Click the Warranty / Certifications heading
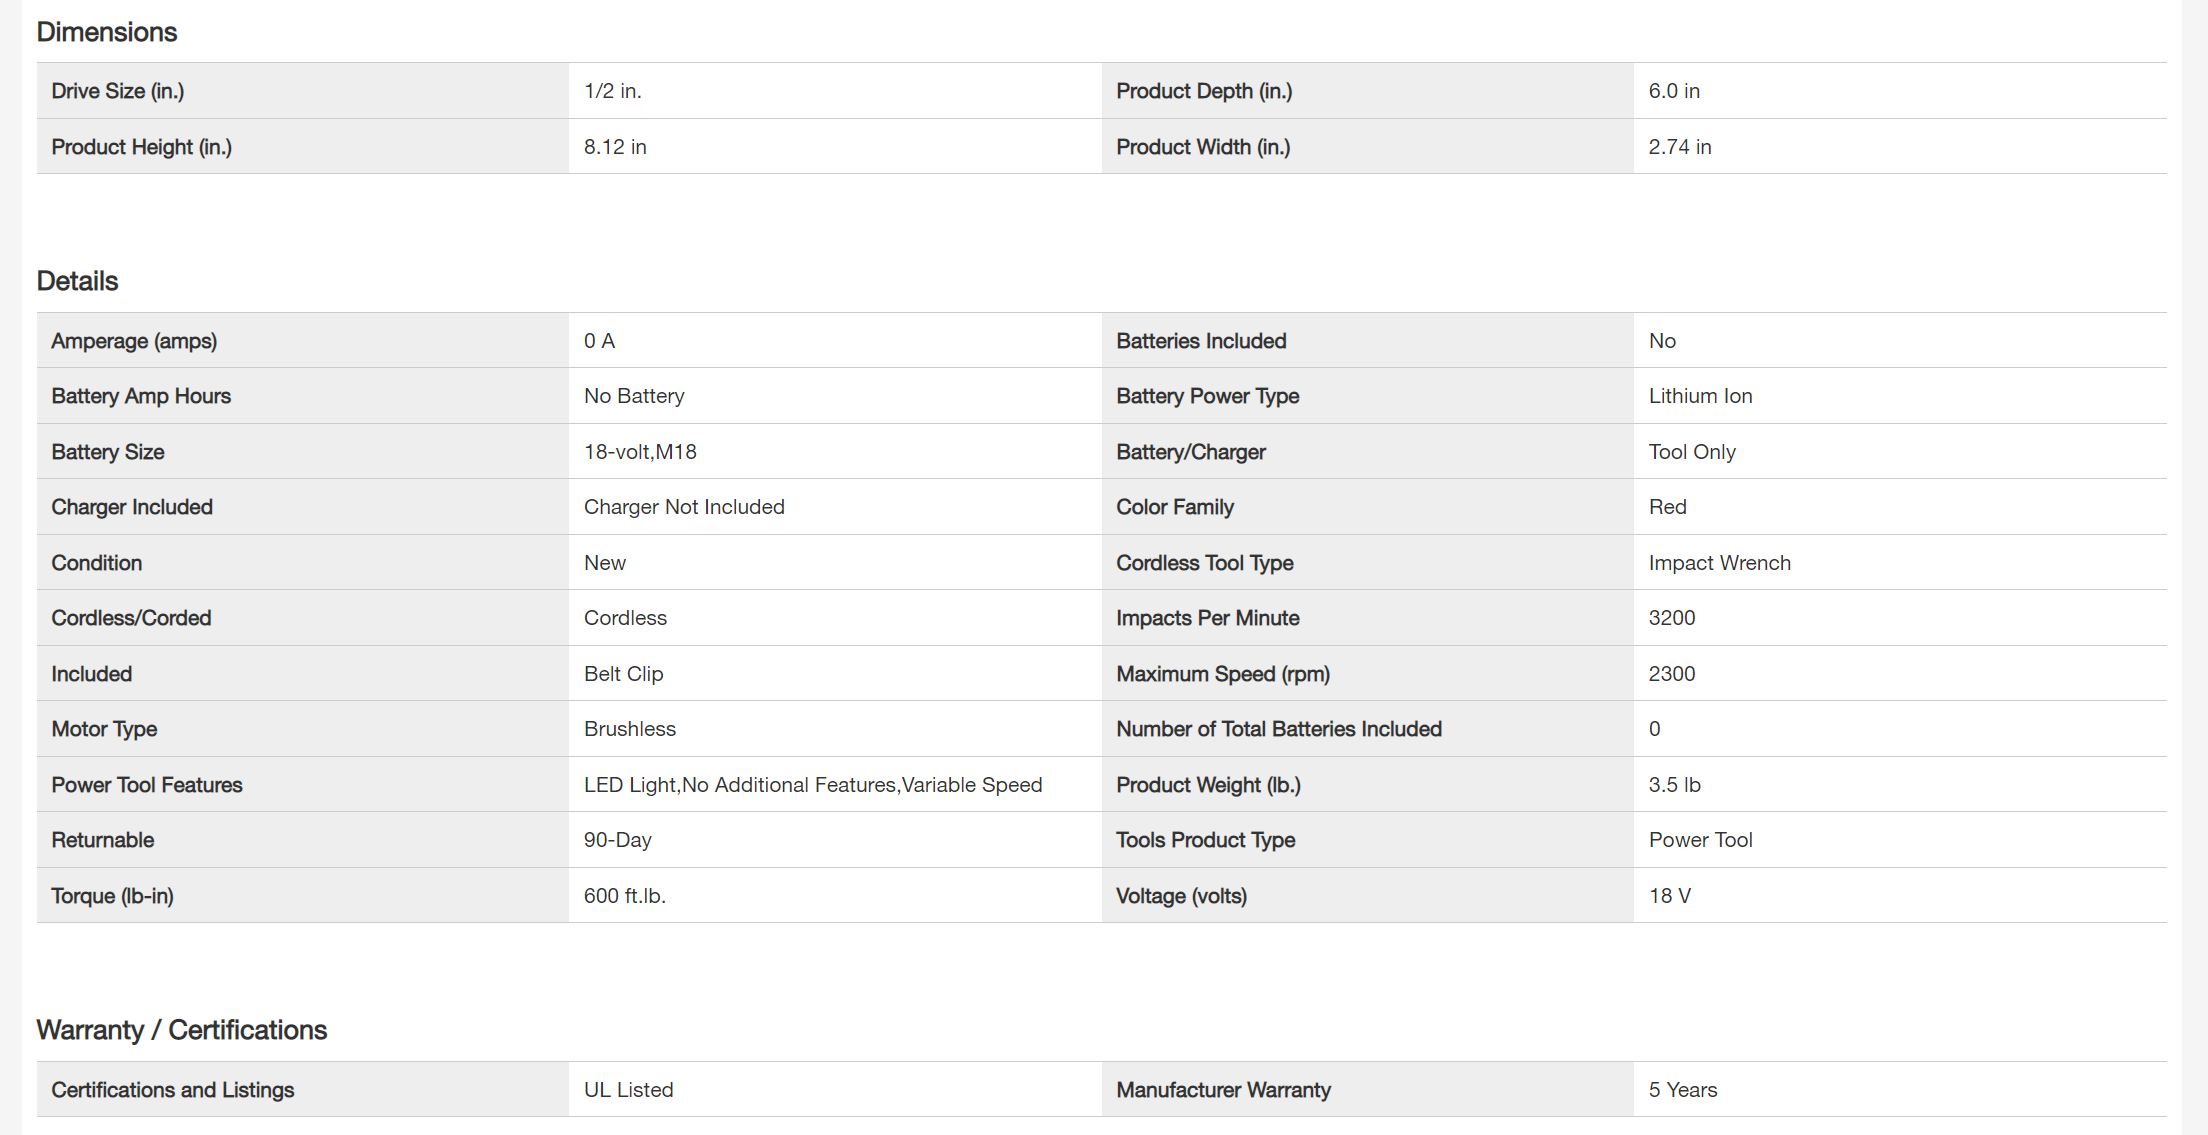 (181, 1030)
